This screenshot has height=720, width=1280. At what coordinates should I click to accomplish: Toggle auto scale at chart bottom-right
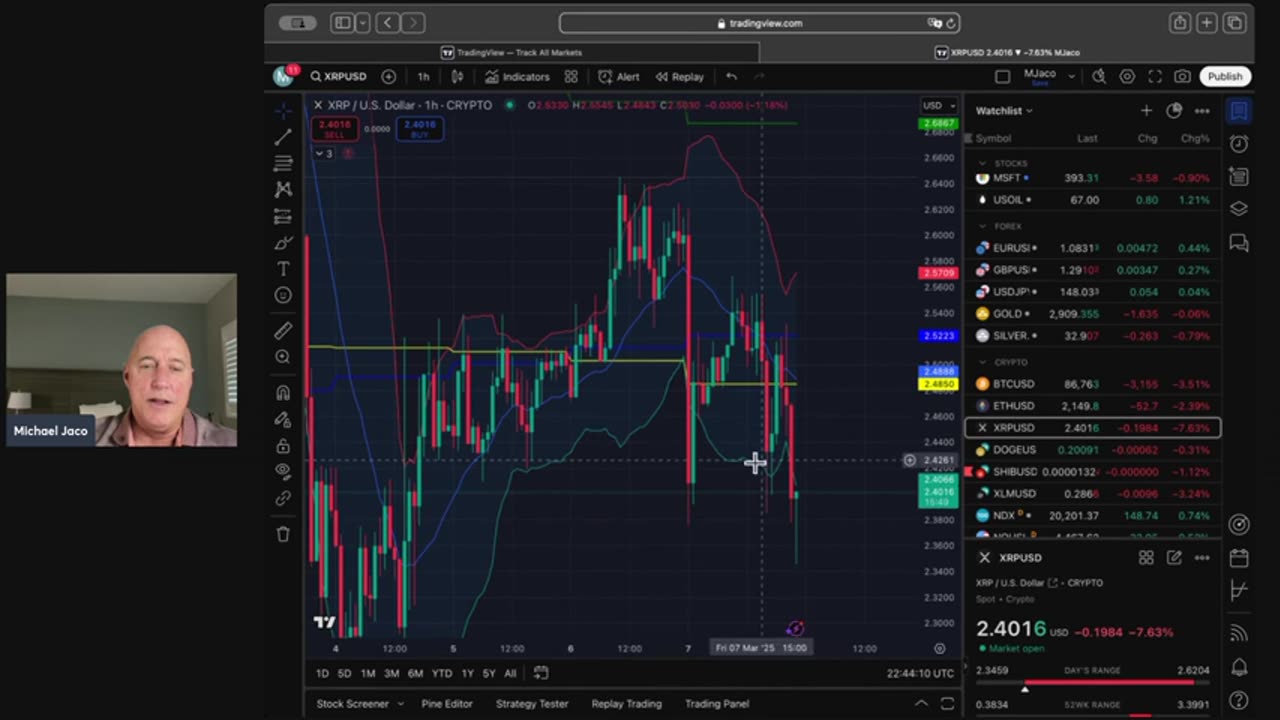click(x=939, y=648)
